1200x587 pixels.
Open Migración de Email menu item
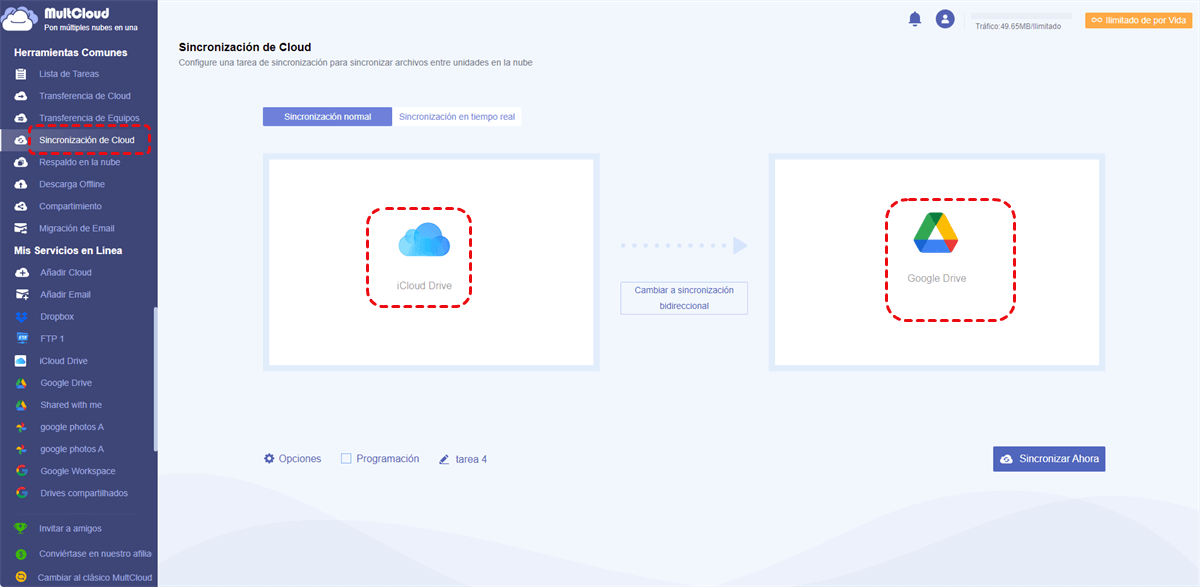coord(77,228)
